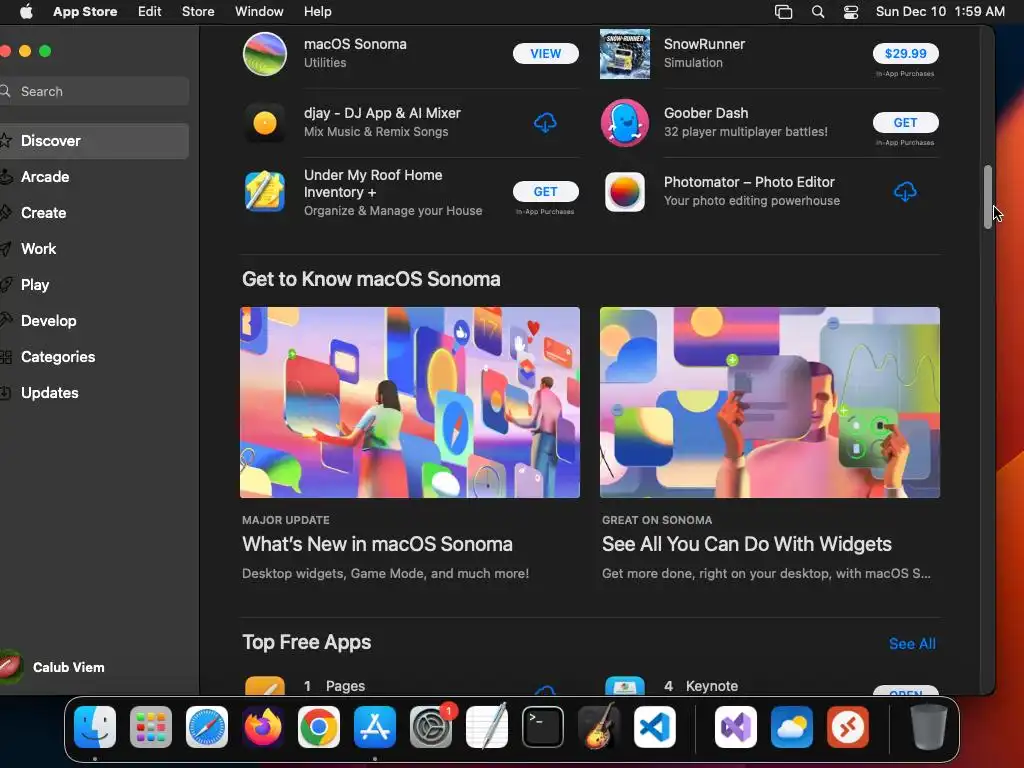Click the Pages entry in Top Free Apps

pyautogui.click(x=409, y=686)
